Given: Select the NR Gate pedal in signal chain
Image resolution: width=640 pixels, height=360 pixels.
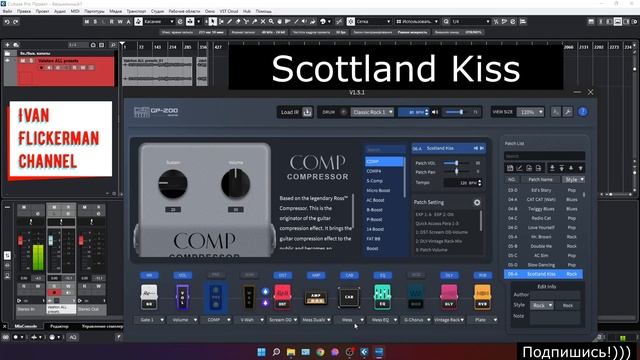Looking at the screenshot, I should [x=149, y=297].
